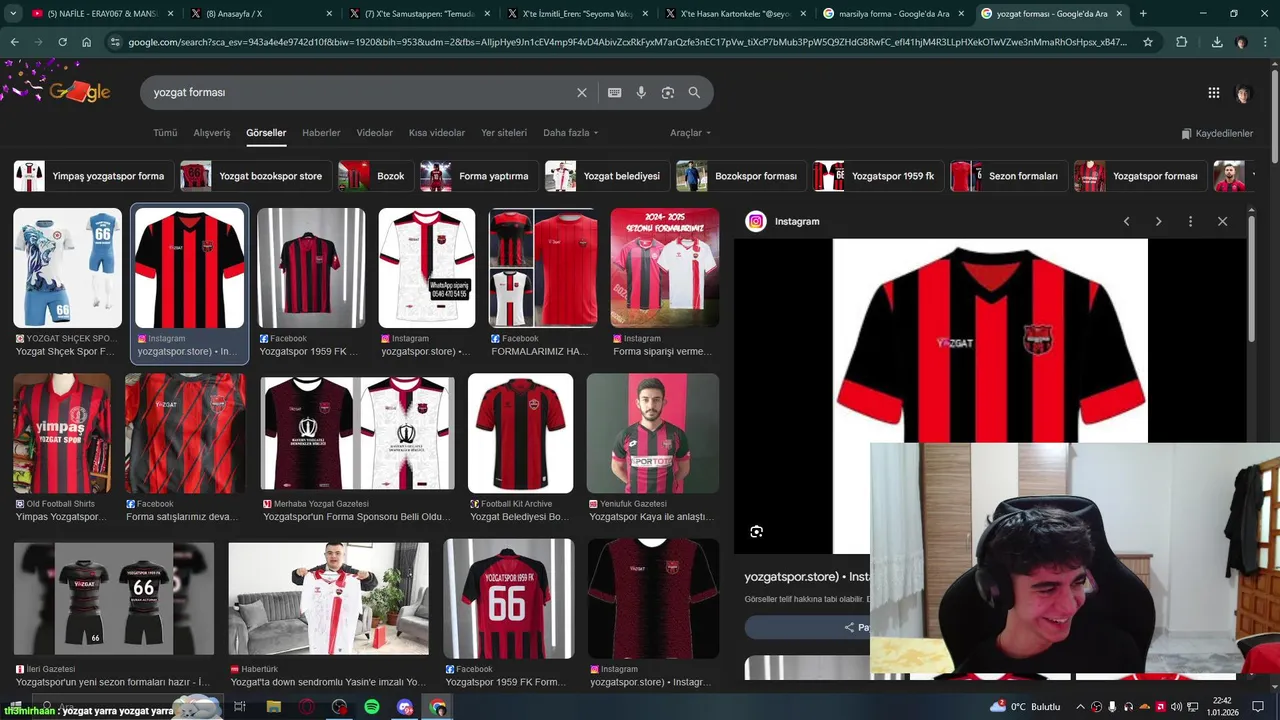Open the Yozgat Shçek Spor jersey thumbnail
The width and height of the screenshot is (1280, 720).
tap(67, 268)
